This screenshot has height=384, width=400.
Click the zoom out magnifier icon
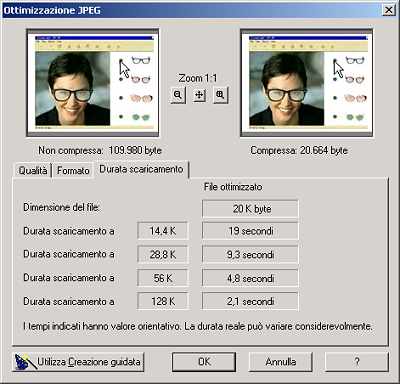click(178, 95)
